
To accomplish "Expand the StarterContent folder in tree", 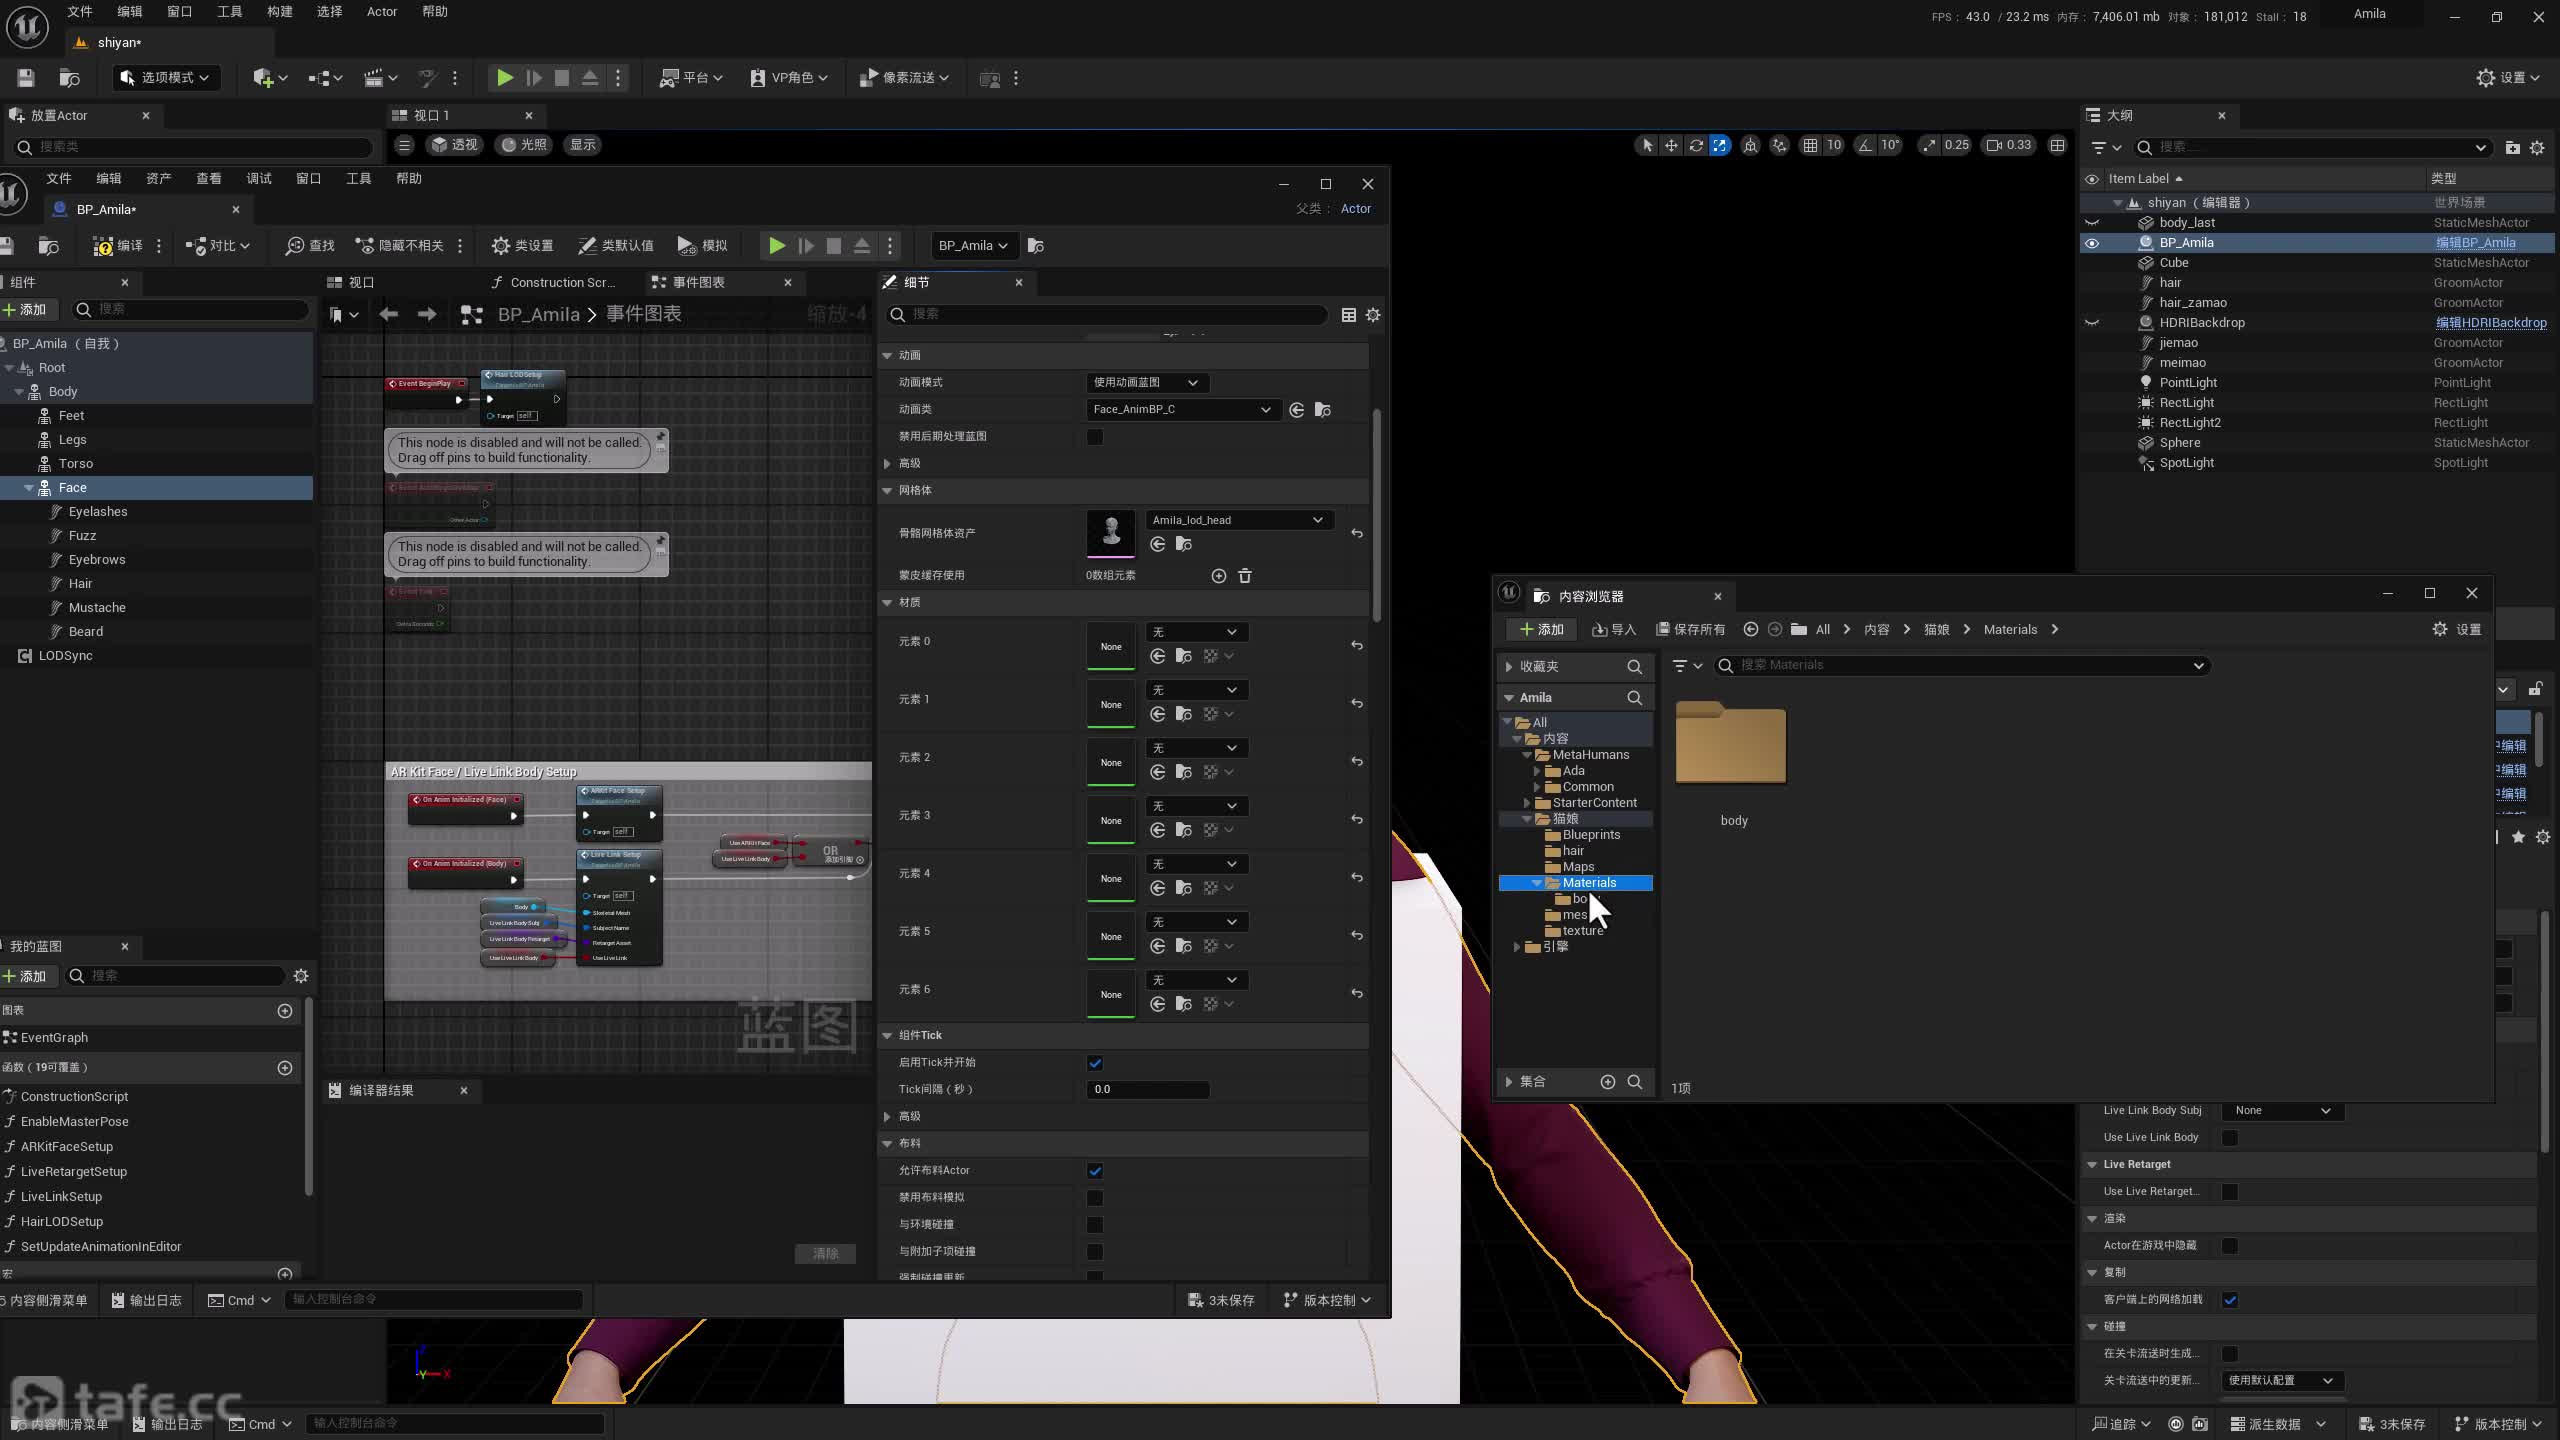I will pyautogui.click(x=1527, y=803).
